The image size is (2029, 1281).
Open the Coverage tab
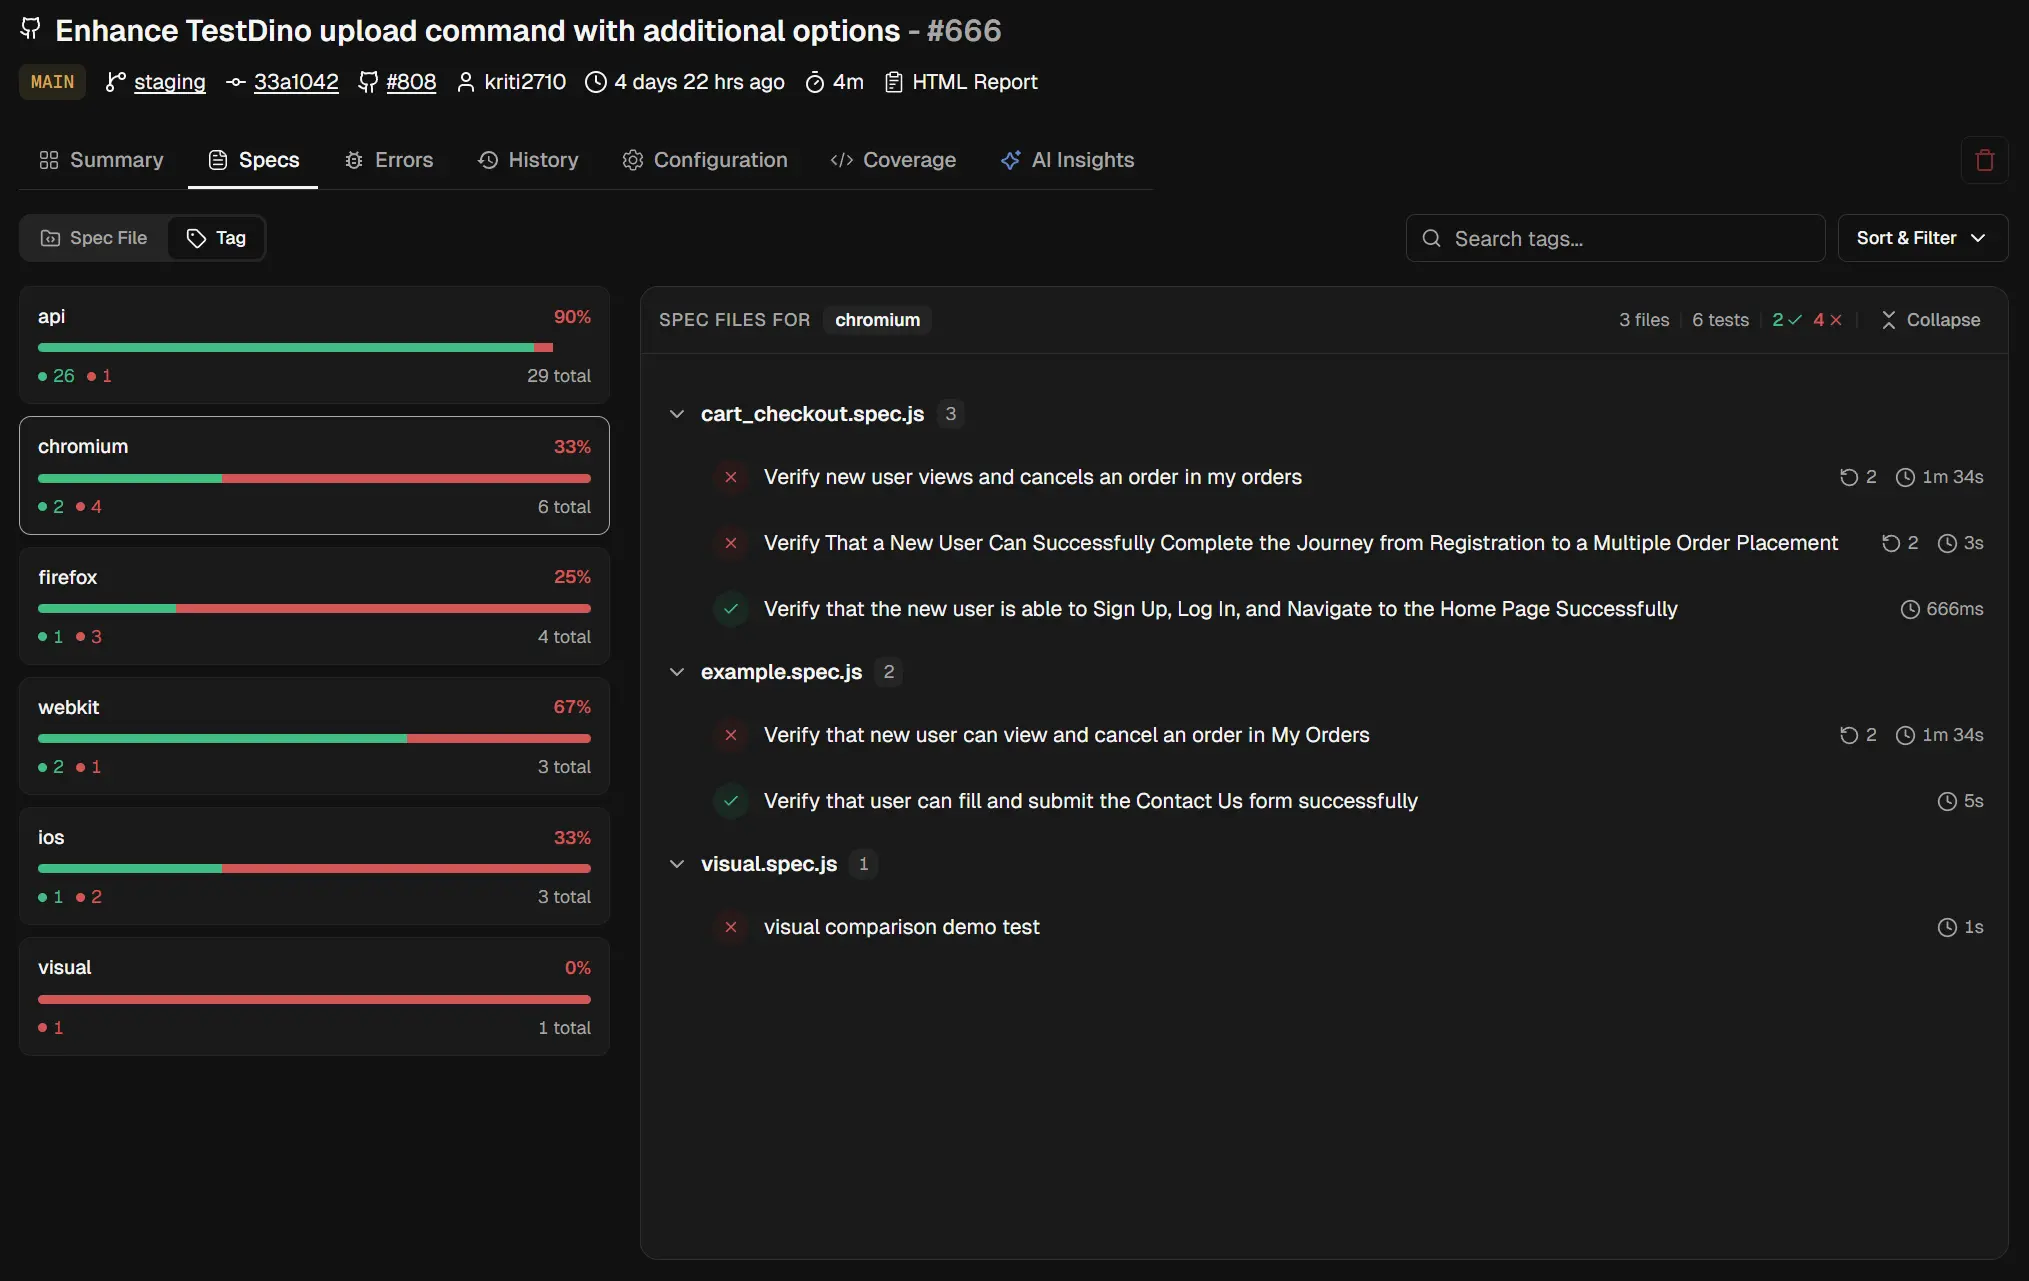893,160
